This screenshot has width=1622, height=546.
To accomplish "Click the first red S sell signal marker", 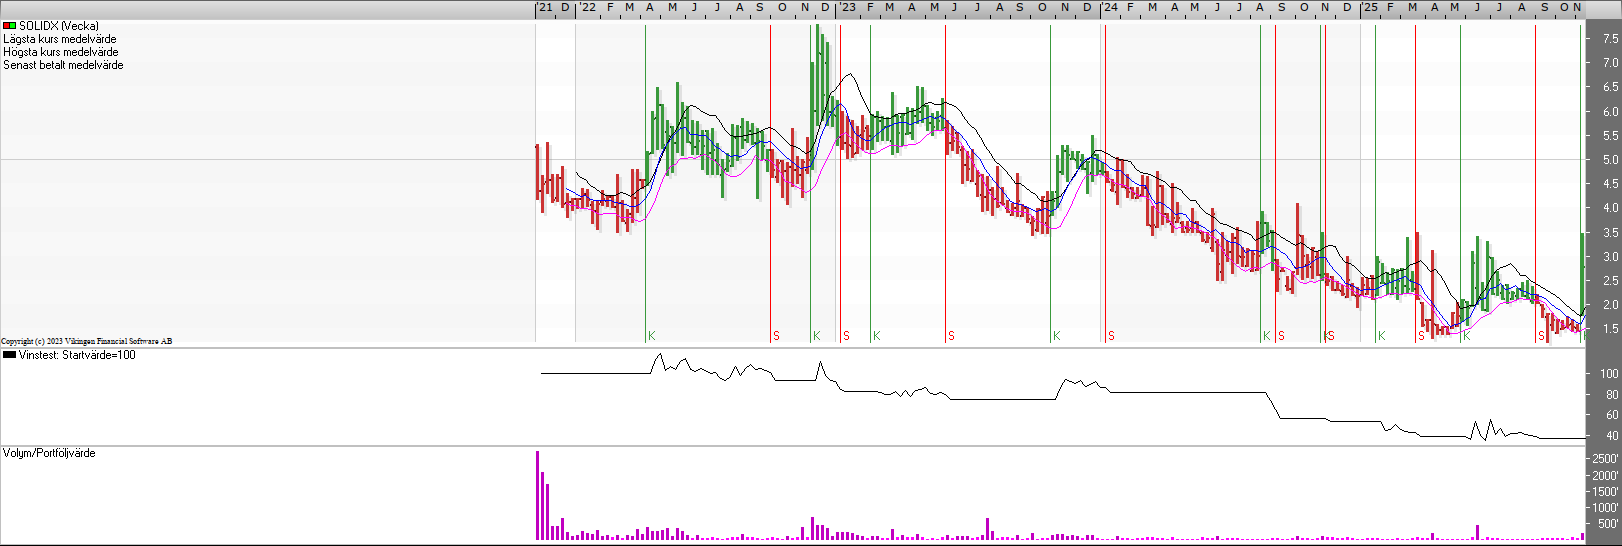I will tap(776, 336).
